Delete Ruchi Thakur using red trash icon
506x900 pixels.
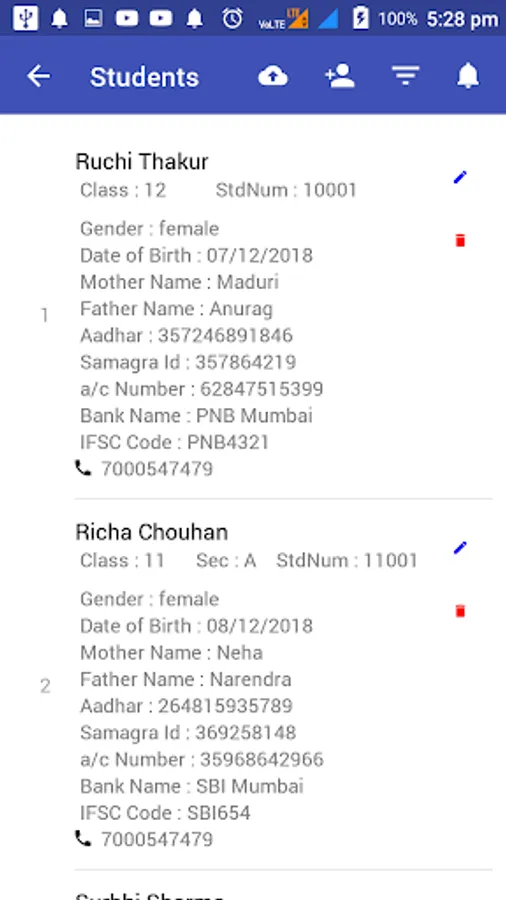click(x=460, y=240)
